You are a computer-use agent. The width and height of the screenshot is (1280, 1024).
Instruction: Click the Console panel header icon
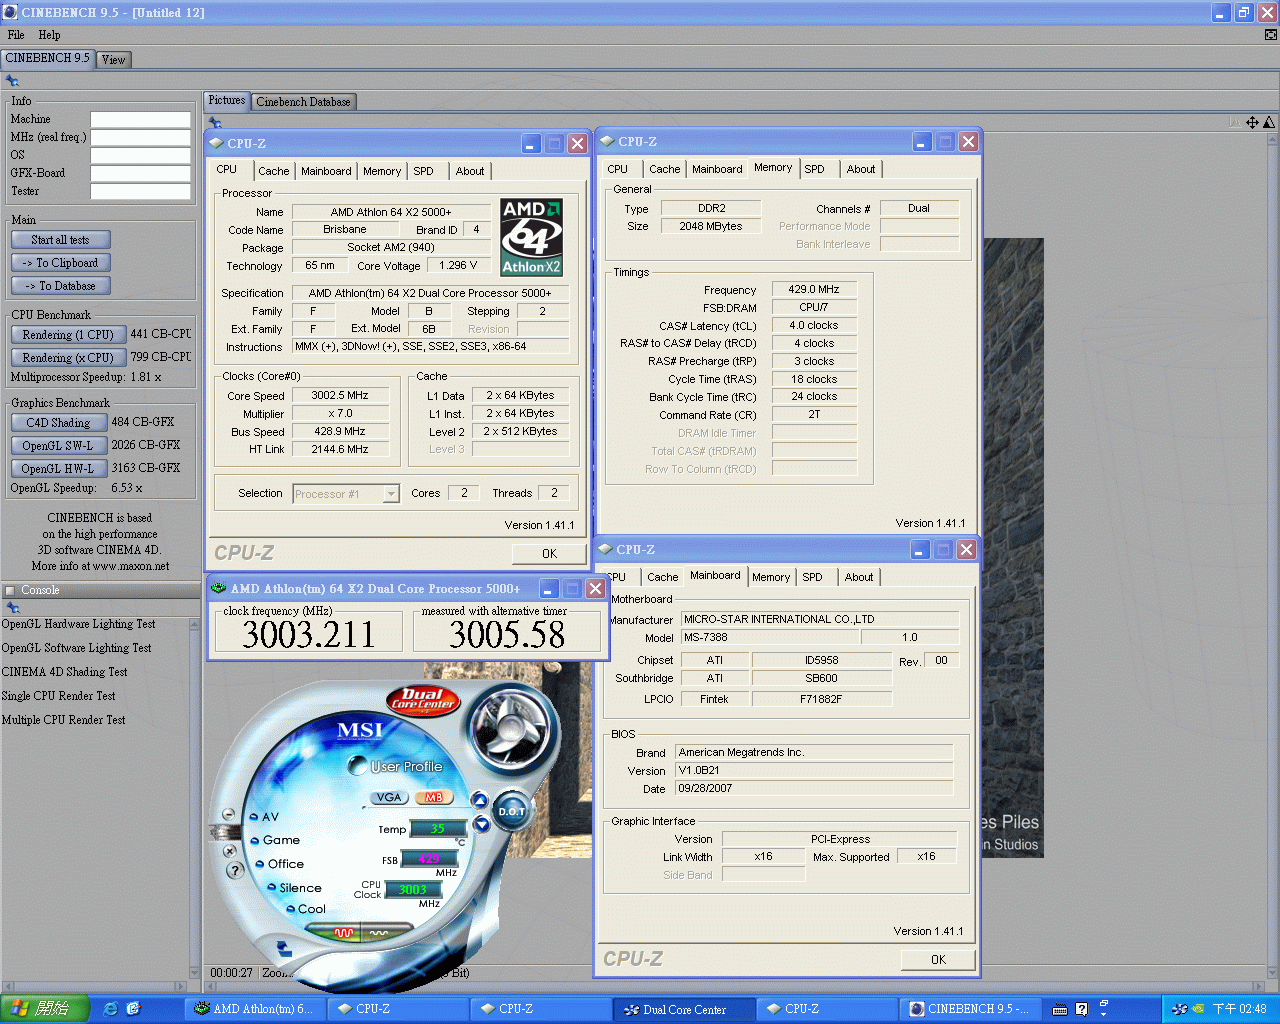pyautogui.click(x=9, y=590)
